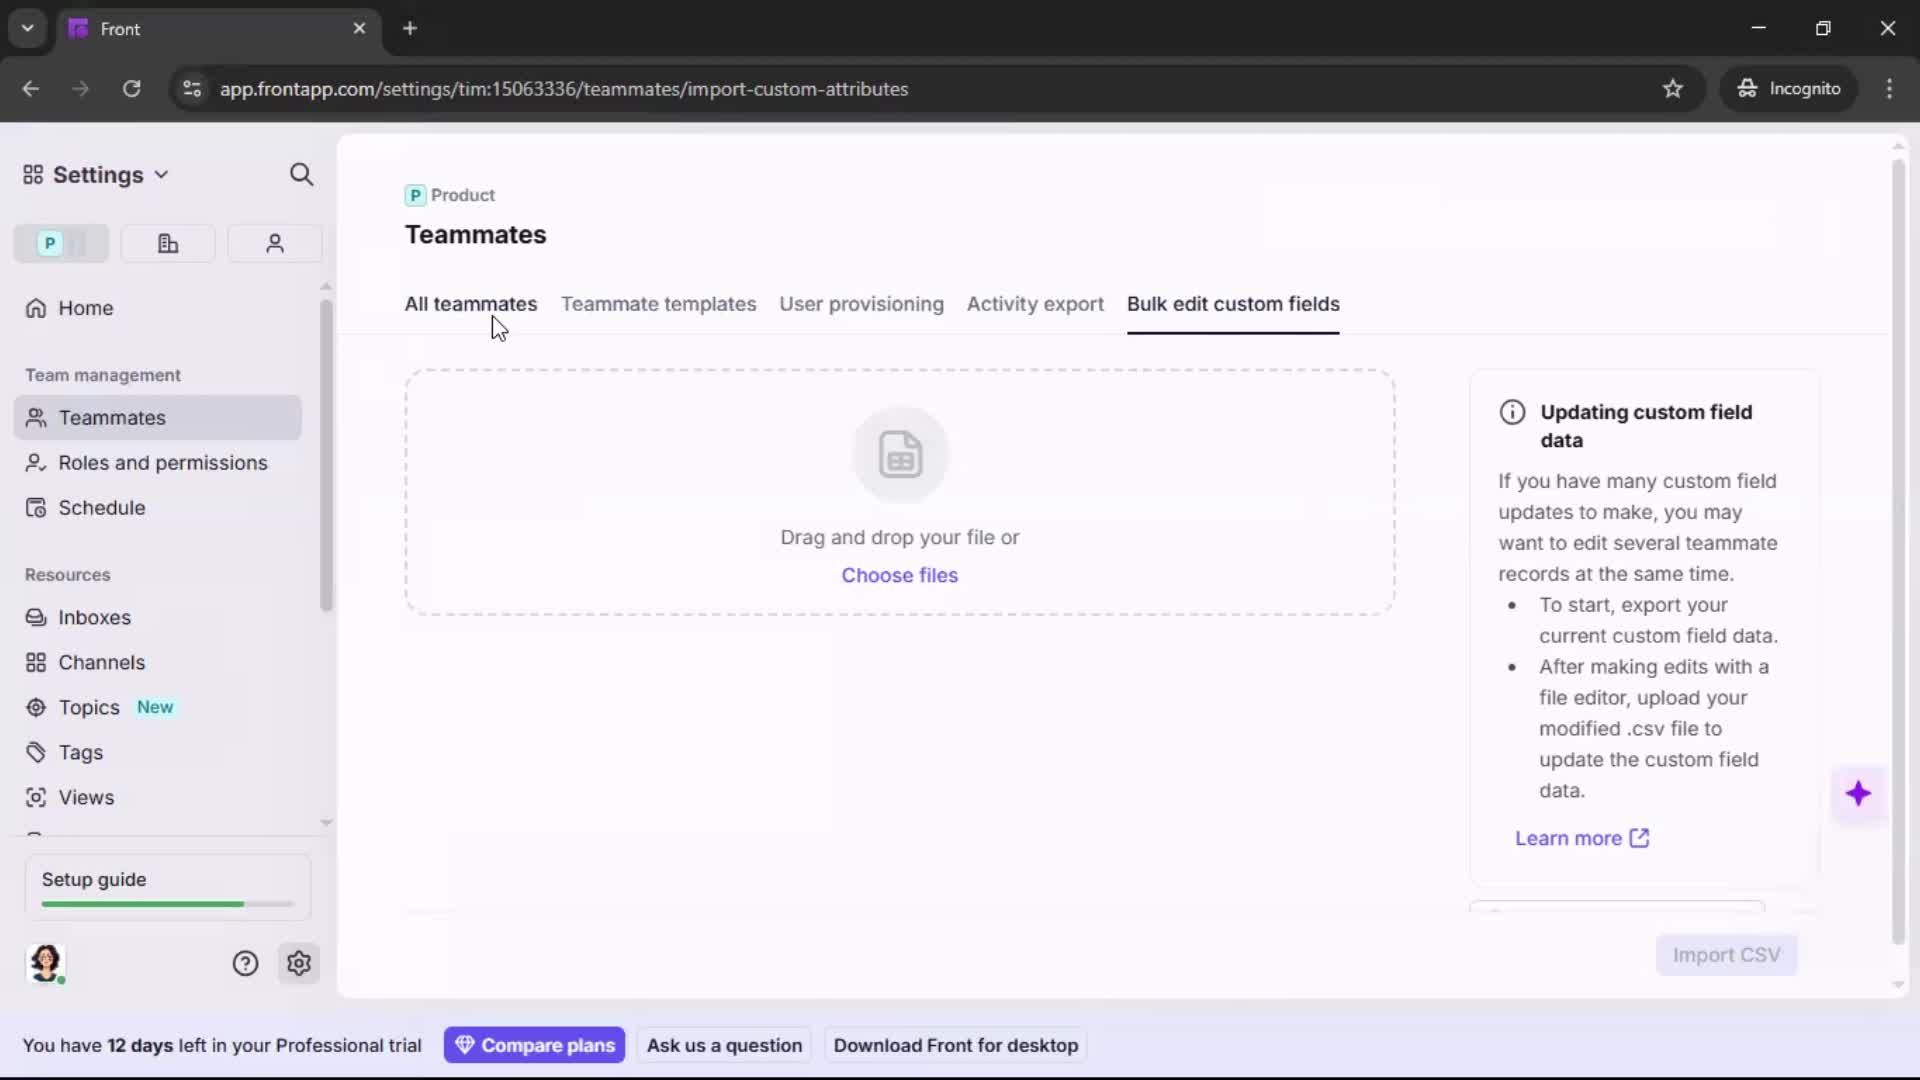Open the browser tab search chevron
1920x1080 pixels.
pos(27,28)
